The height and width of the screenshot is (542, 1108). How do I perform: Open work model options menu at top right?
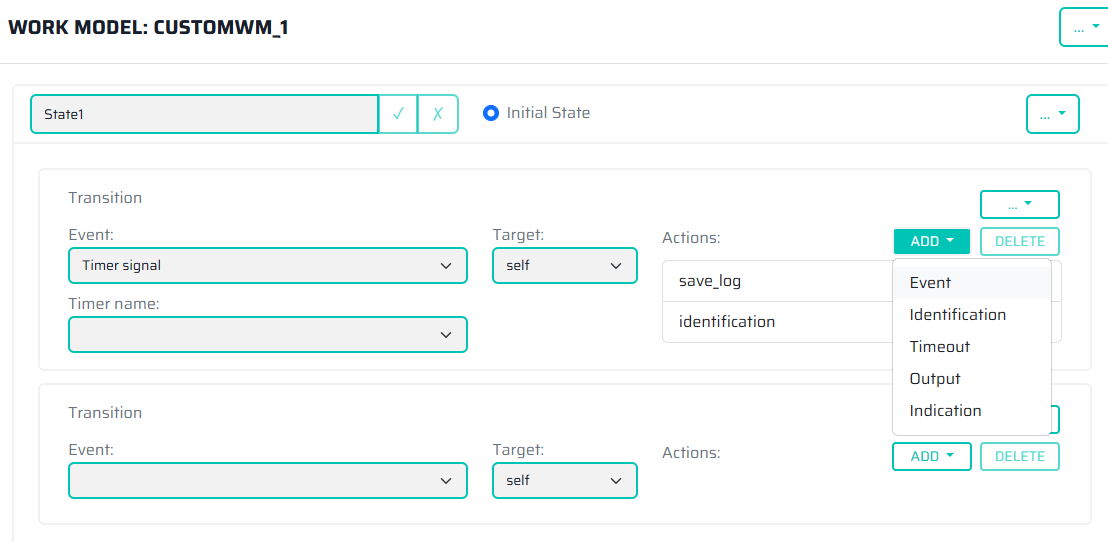point(1085,28)
